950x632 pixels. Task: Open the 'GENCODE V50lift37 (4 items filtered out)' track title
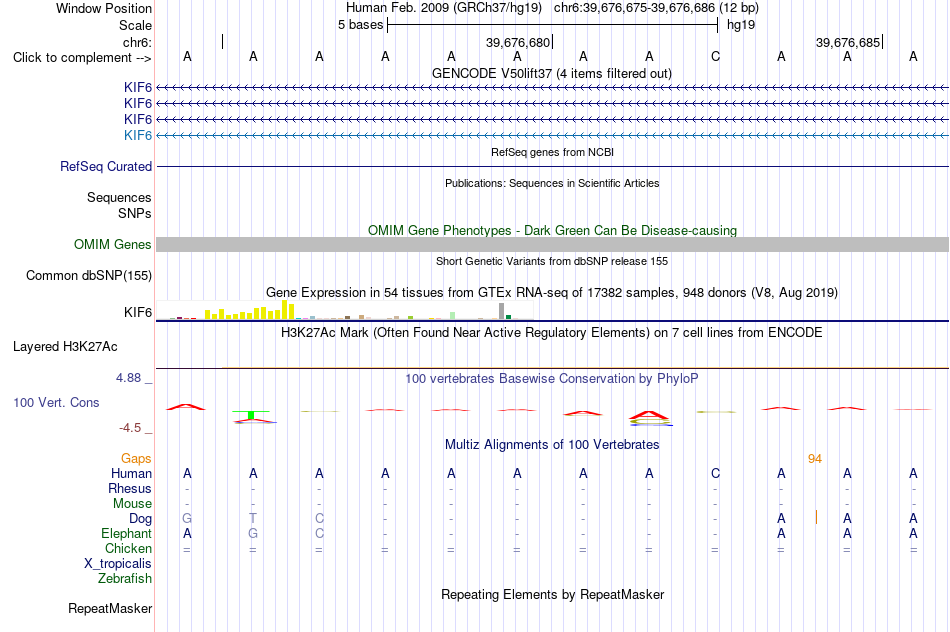coord(552,73)
